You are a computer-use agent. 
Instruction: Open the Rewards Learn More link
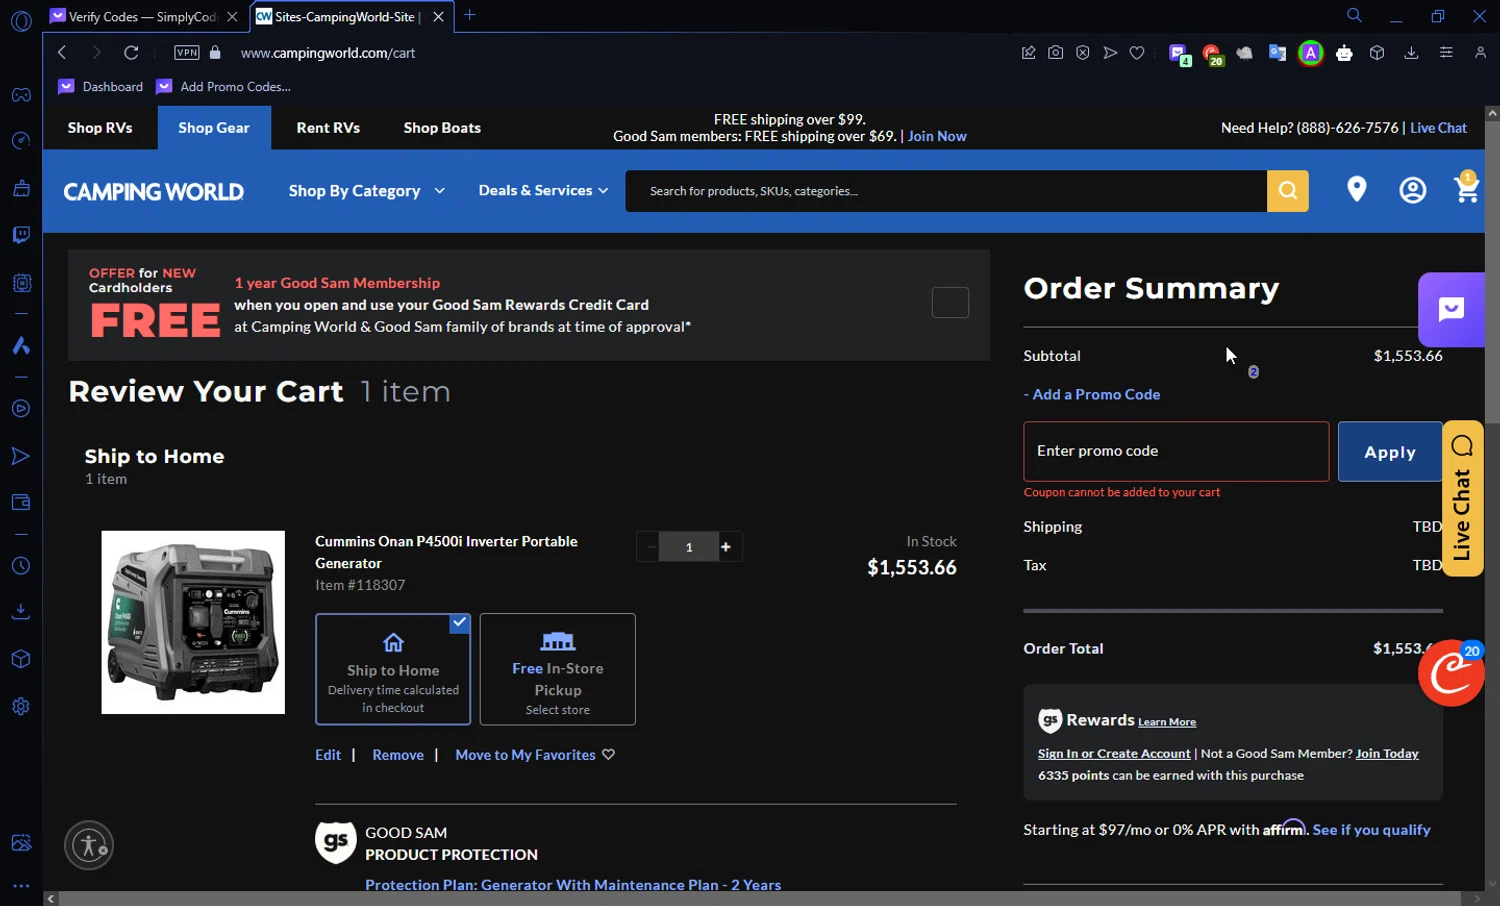[1167, 722]
